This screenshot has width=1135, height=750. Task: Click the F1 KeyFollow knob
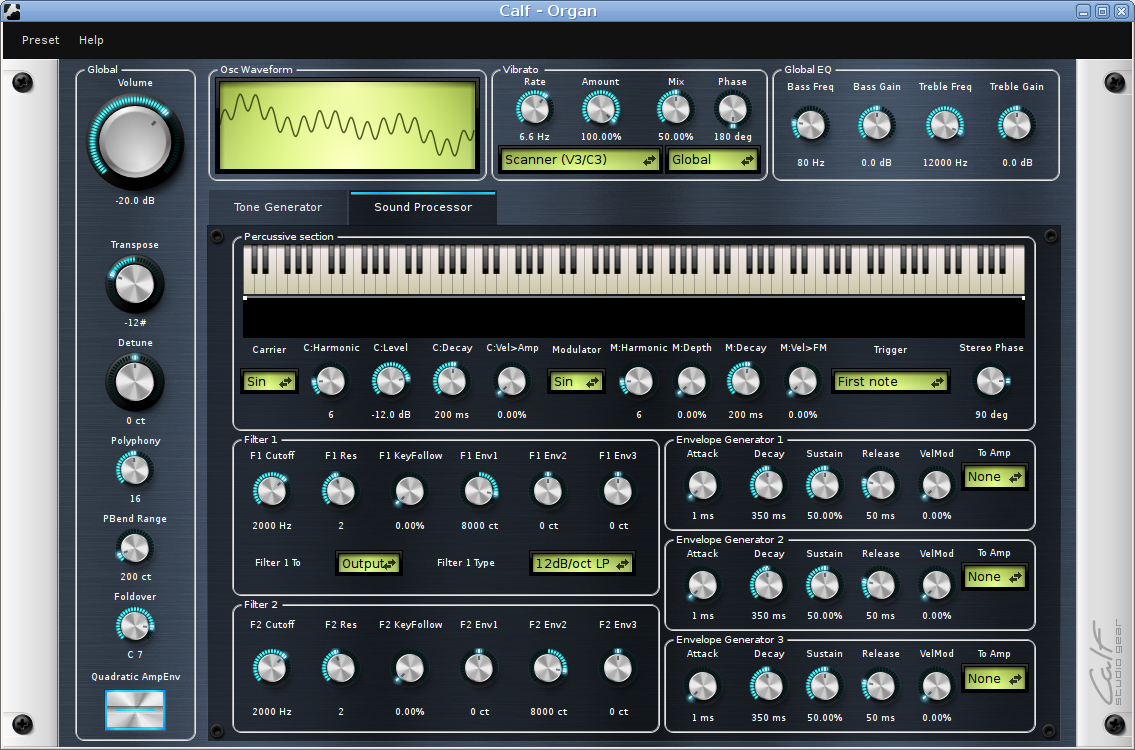pos(410,491)
